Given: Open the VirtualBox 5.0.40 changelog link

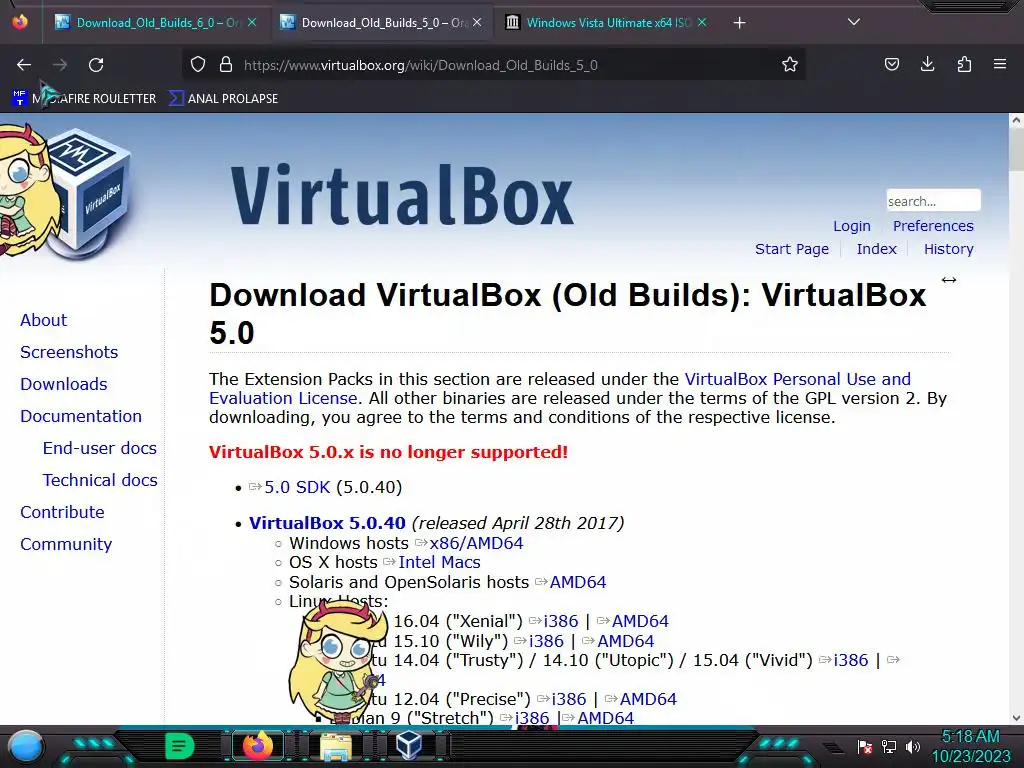Looking at the screenshot, I should click(x=327, y=523).
